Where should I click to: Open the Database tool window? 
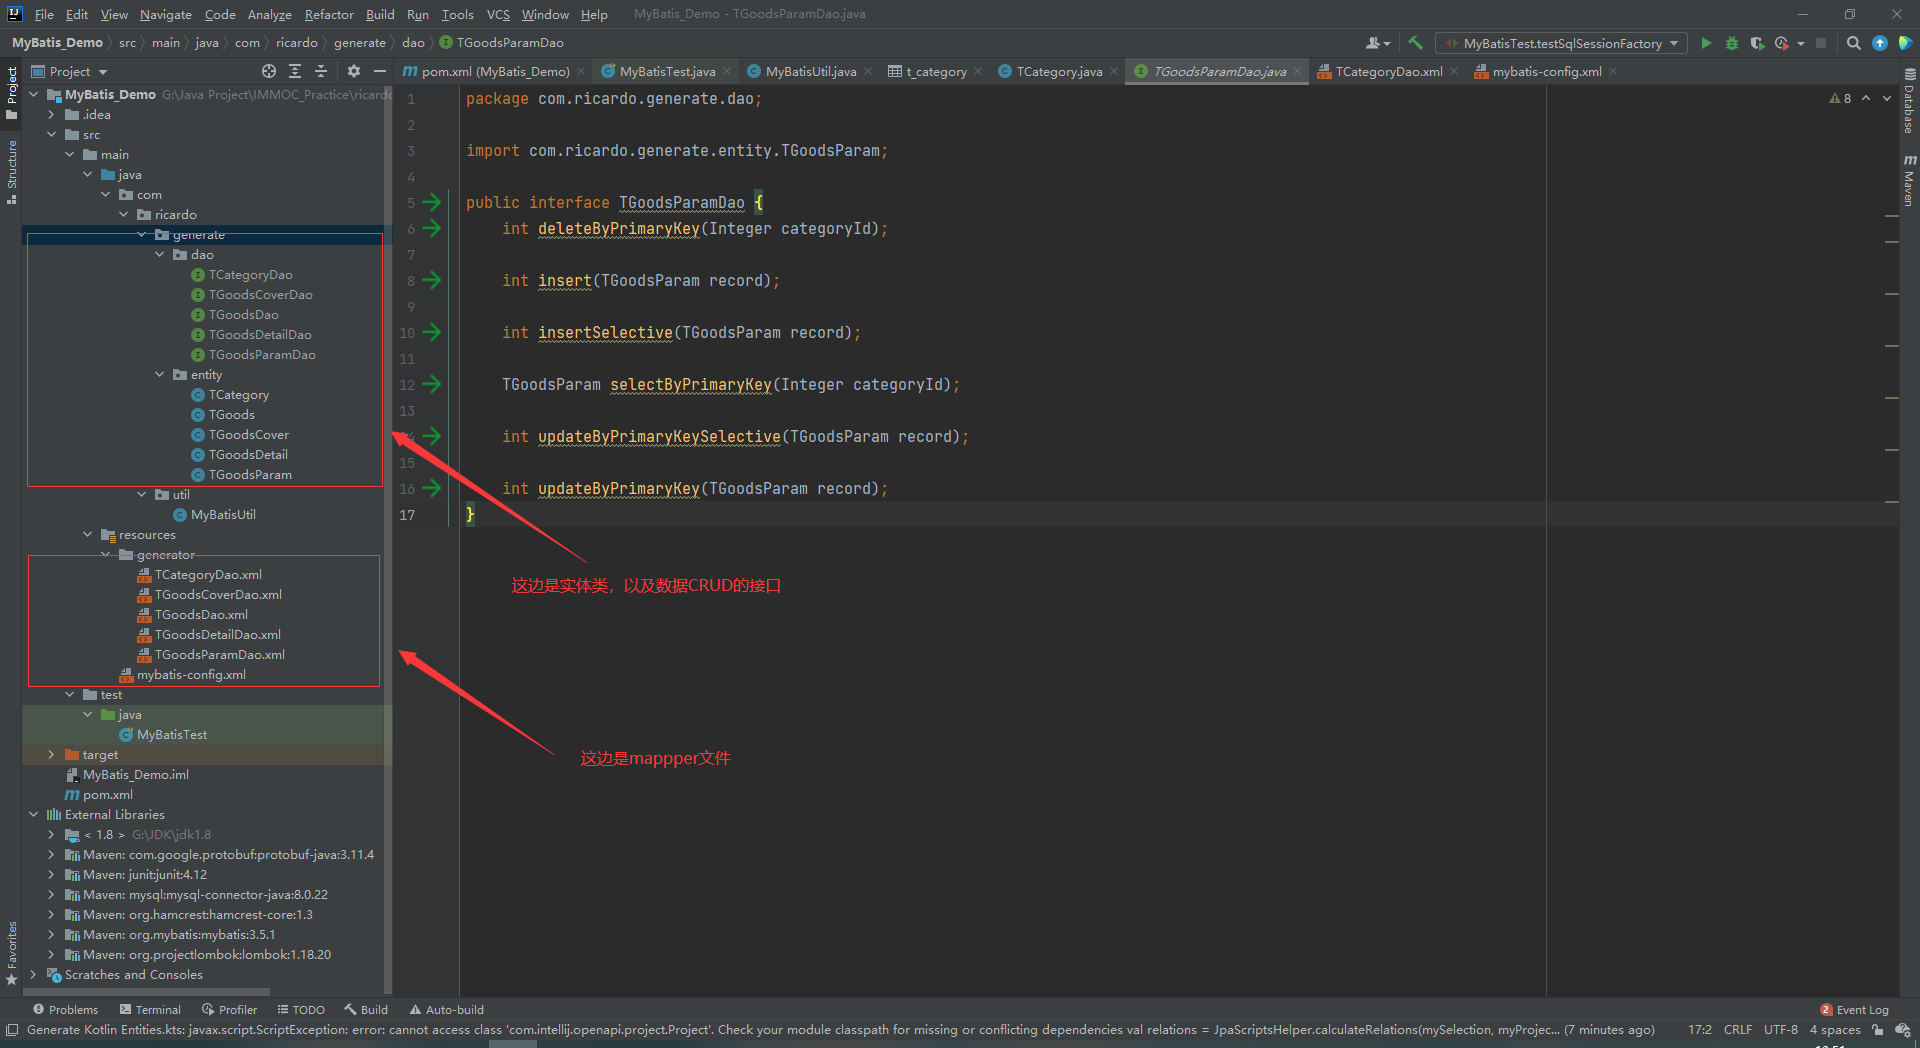(1909, 100)
